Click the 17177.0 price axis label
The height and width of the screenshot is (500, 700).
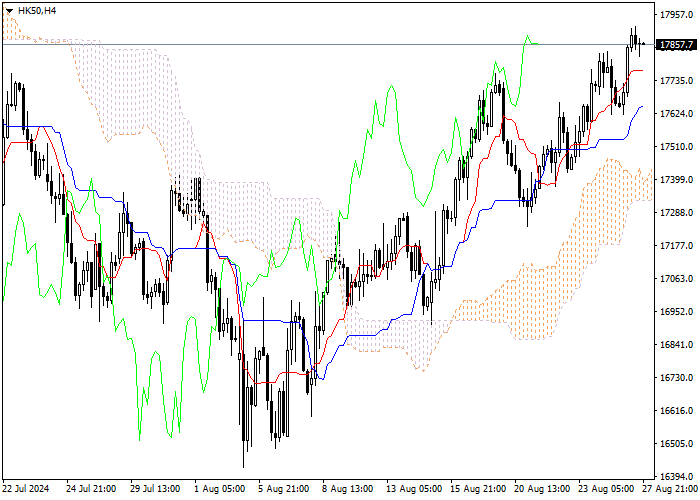click(x=676, y=246)
